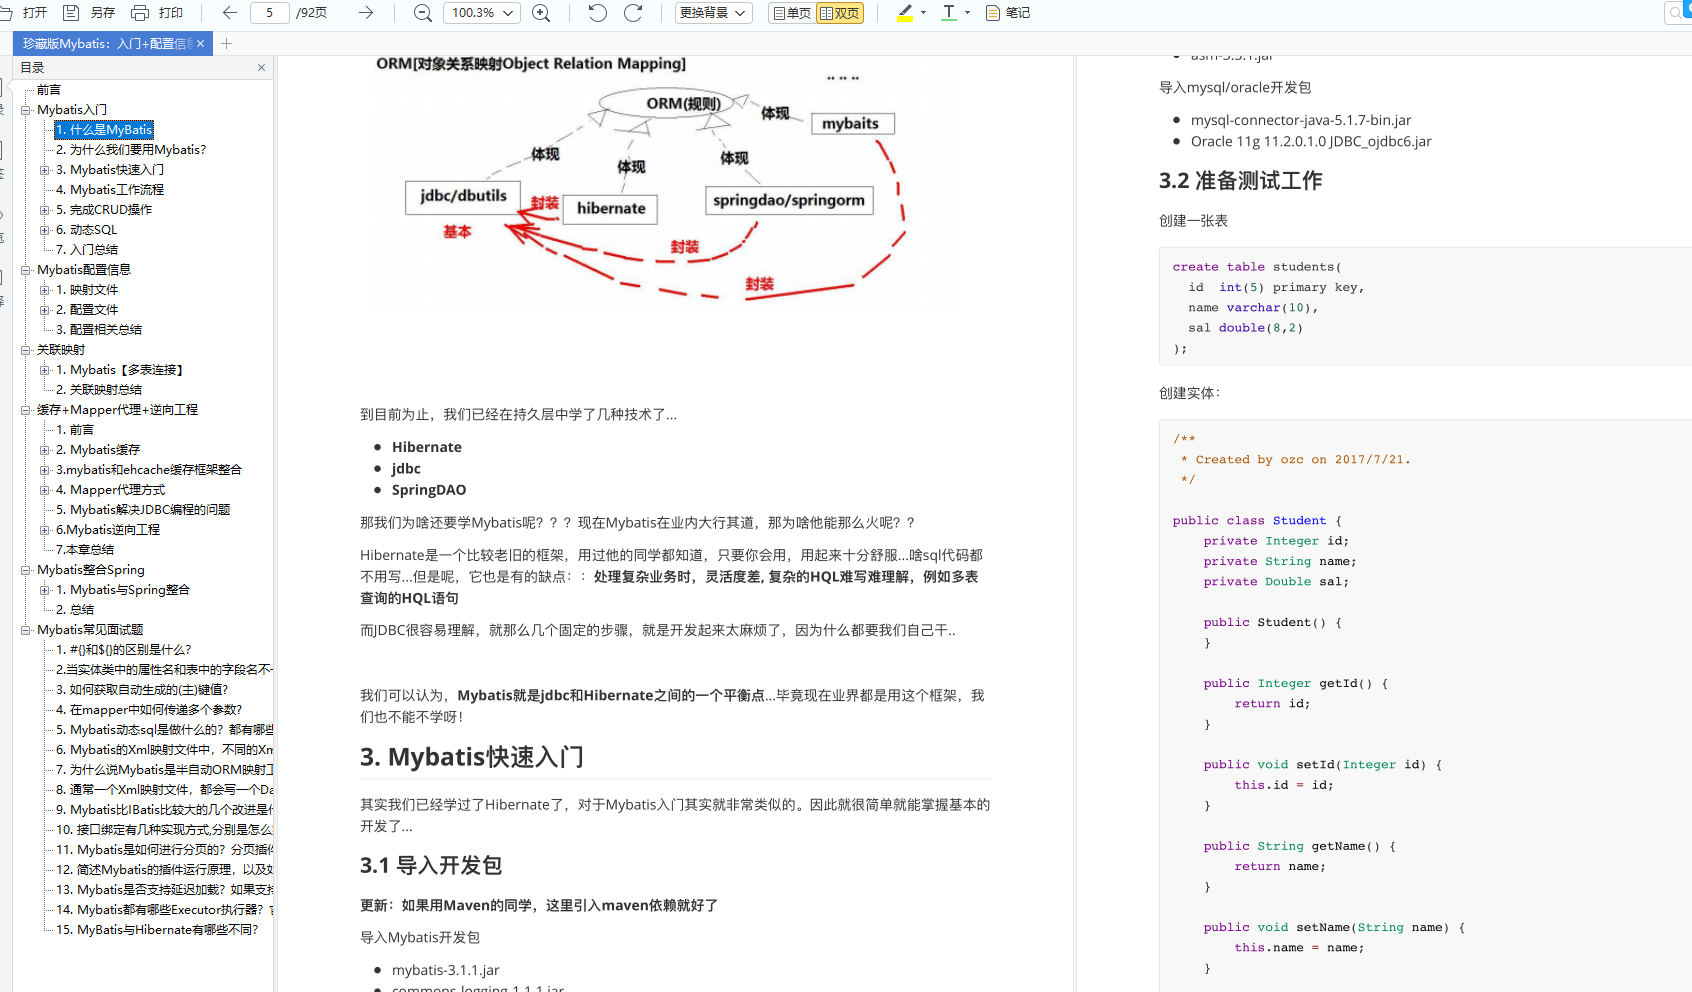Rotate page counterclockwise
1692x992 pixels.
(597, 13)
